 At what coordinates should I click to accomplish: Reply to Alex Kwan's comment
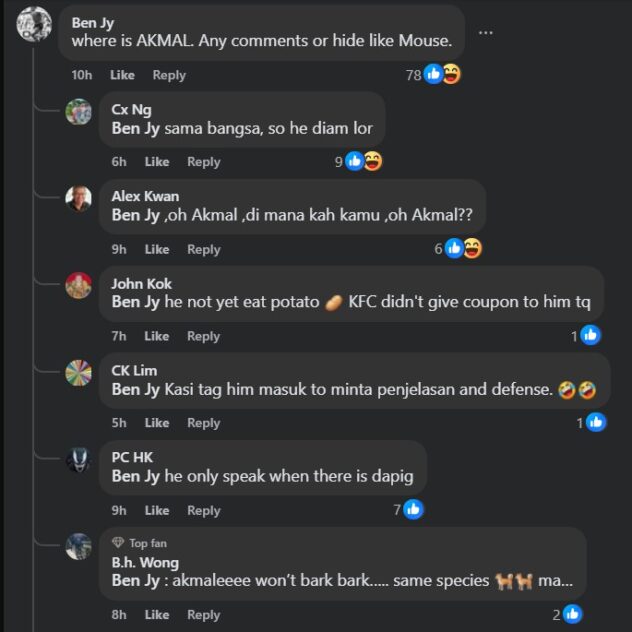(203, 249)
